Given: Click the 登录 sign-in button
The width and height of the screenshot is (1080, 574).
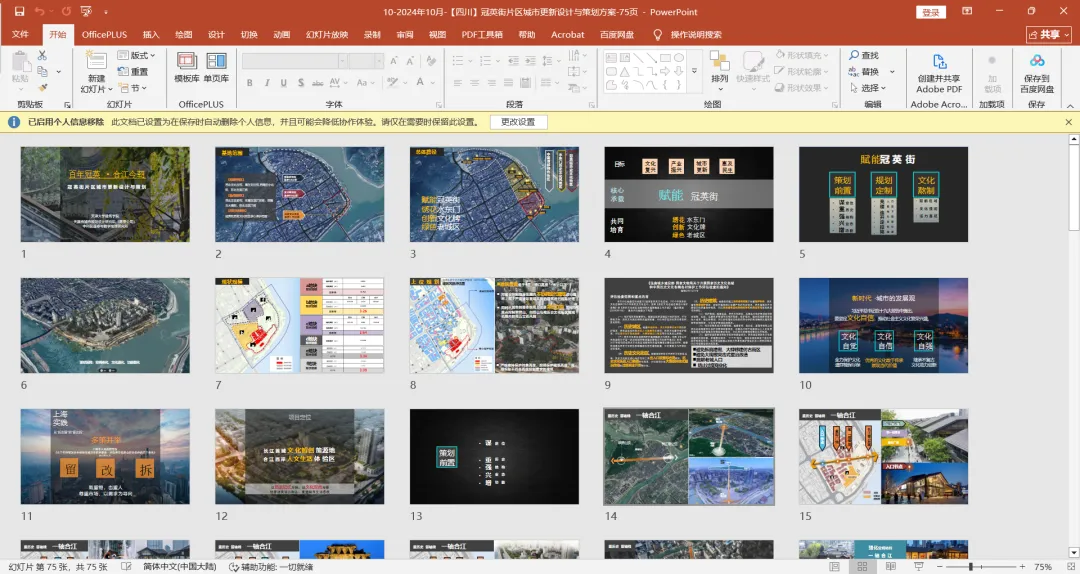Looking at the screenshot, I should (x=931, y=12).
